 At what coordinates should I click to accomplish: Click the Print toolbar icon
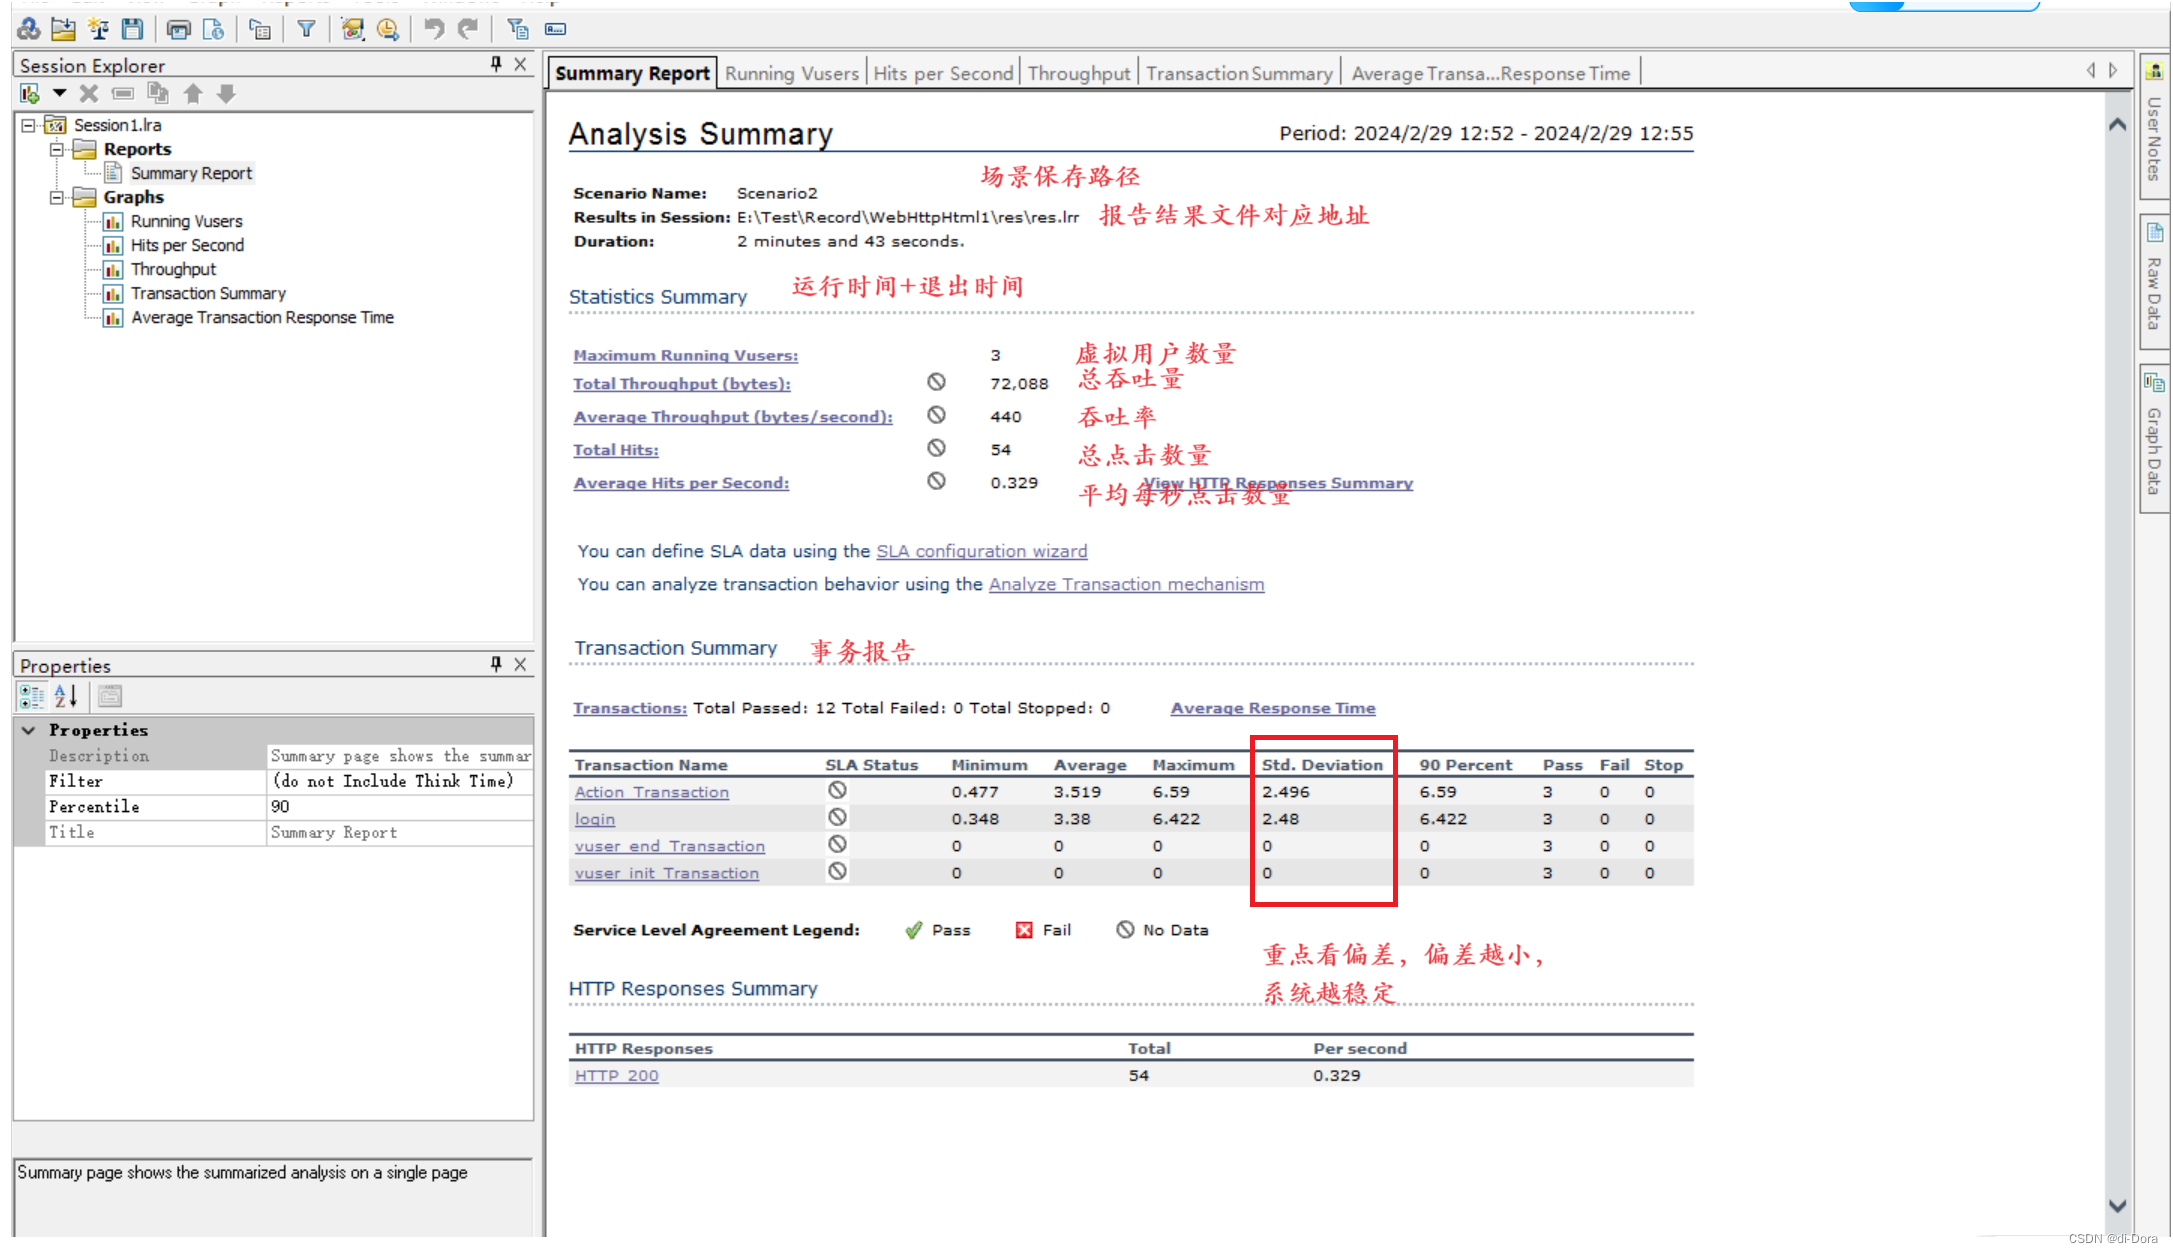tap(179, 29)
